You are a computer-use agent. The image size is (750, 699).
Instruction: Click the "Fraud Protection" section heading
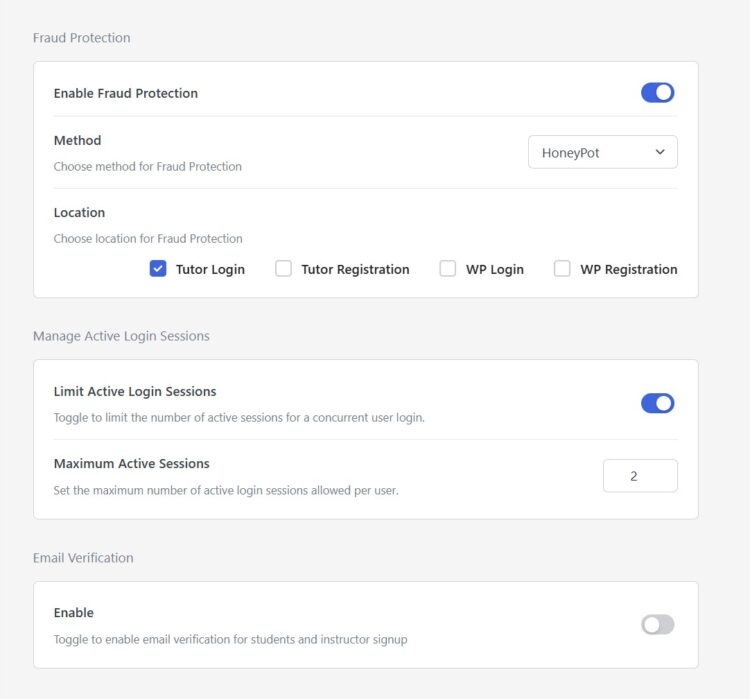tap(81, 38)
